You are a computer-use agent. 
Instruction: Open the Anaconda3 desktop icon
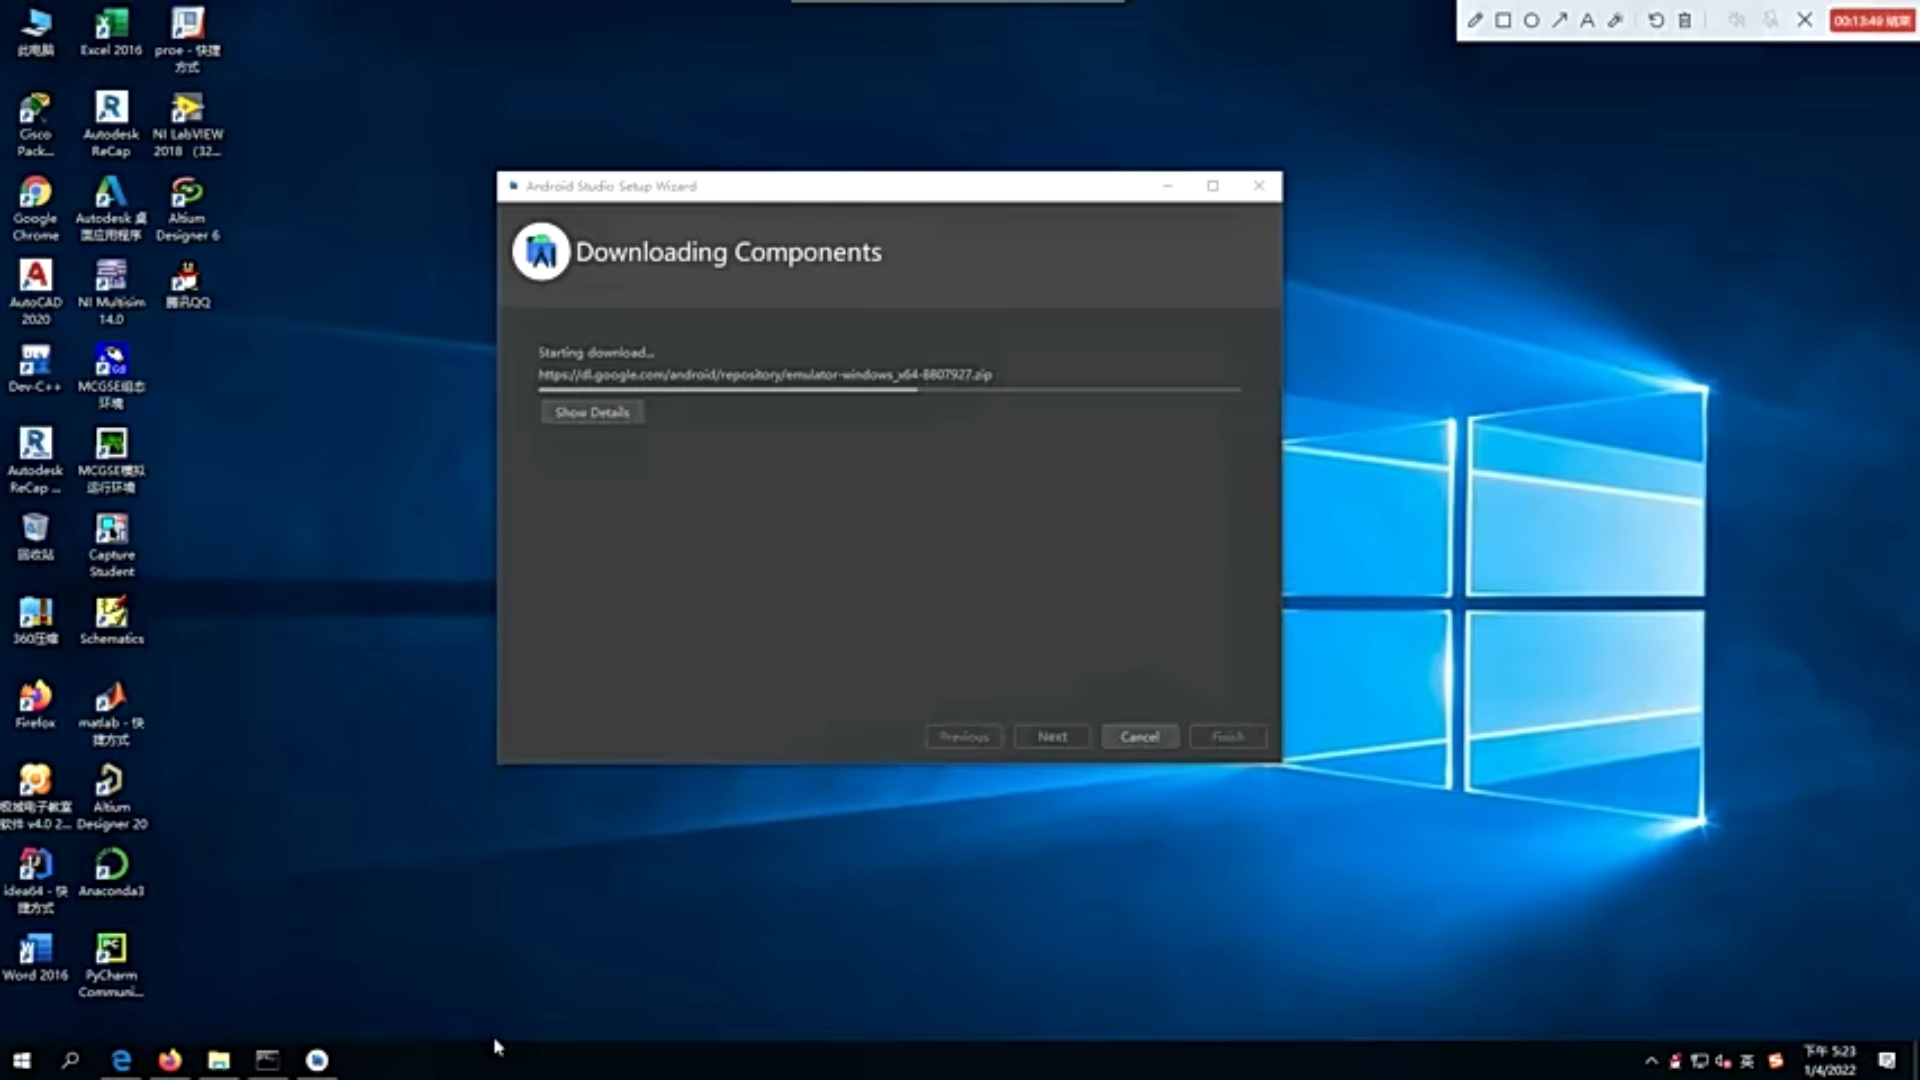coord(111,872)
